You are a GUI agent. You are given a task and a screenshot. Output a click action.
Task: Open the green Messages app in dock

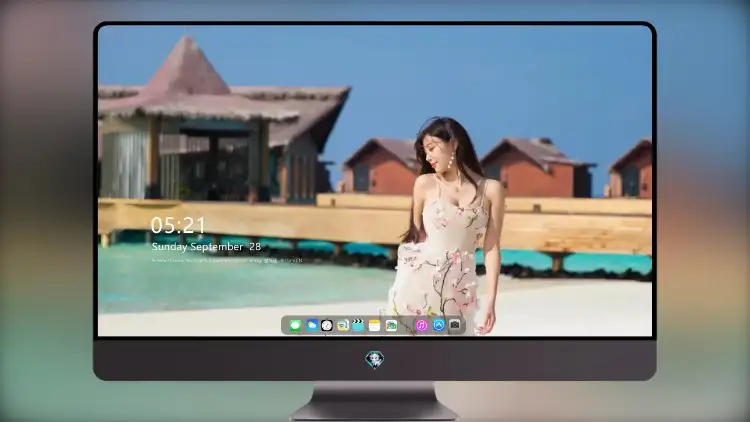point(295,326)
